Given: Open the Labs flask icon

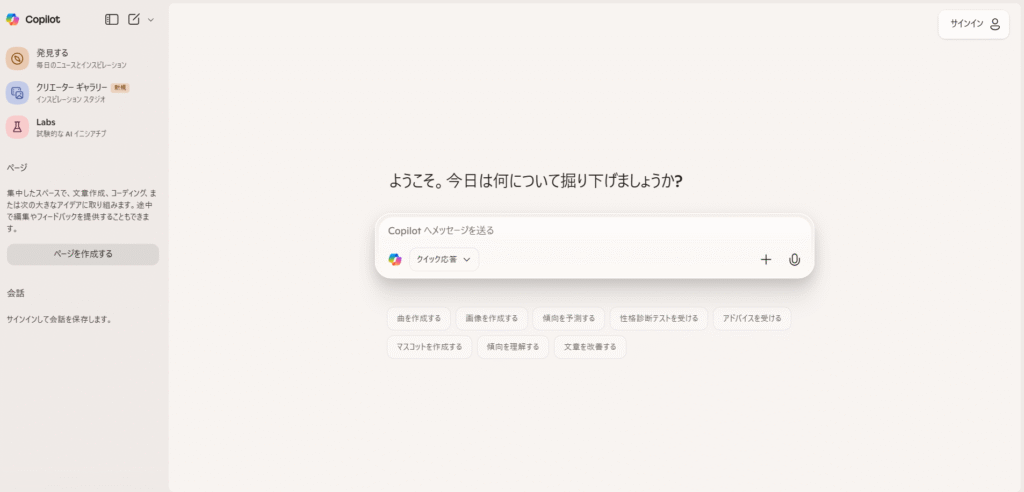Looking at the screenshot, I should point(17,127).
